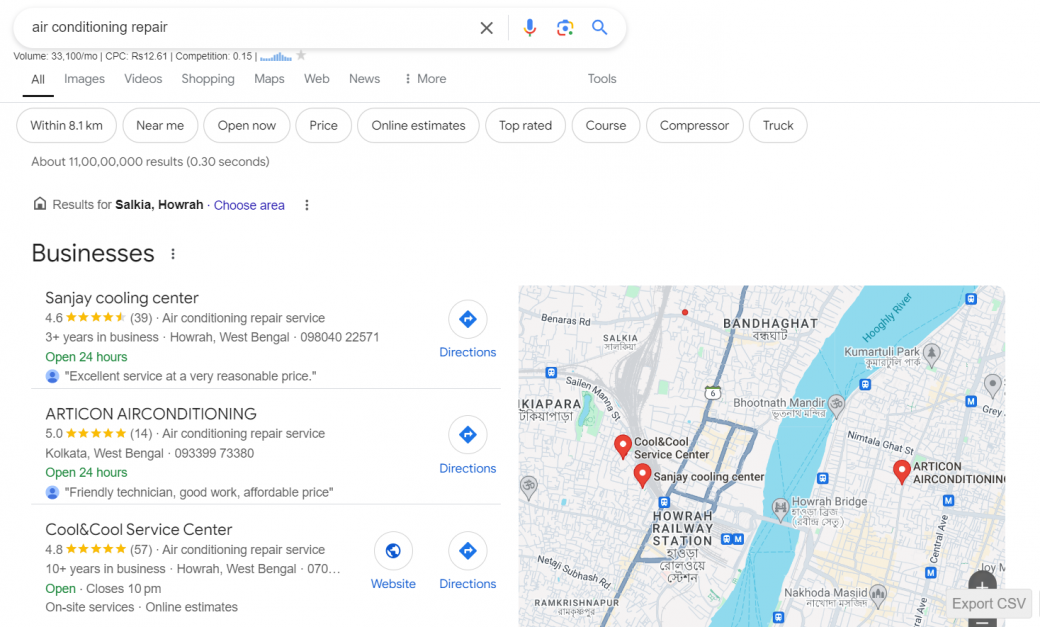Switch to the Maps tab
Viewport: 1040px width, 627px height.
tap(269, 79)
